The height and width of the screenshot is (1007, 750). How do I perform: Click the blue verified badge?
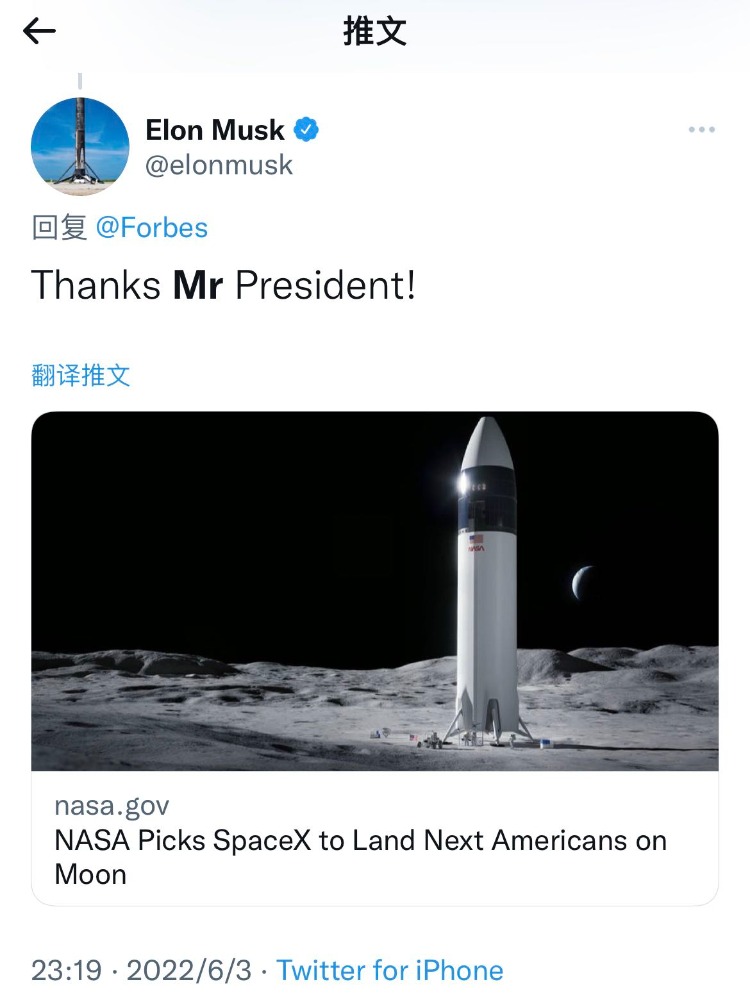pyautogui.click(x=305, y=130)
